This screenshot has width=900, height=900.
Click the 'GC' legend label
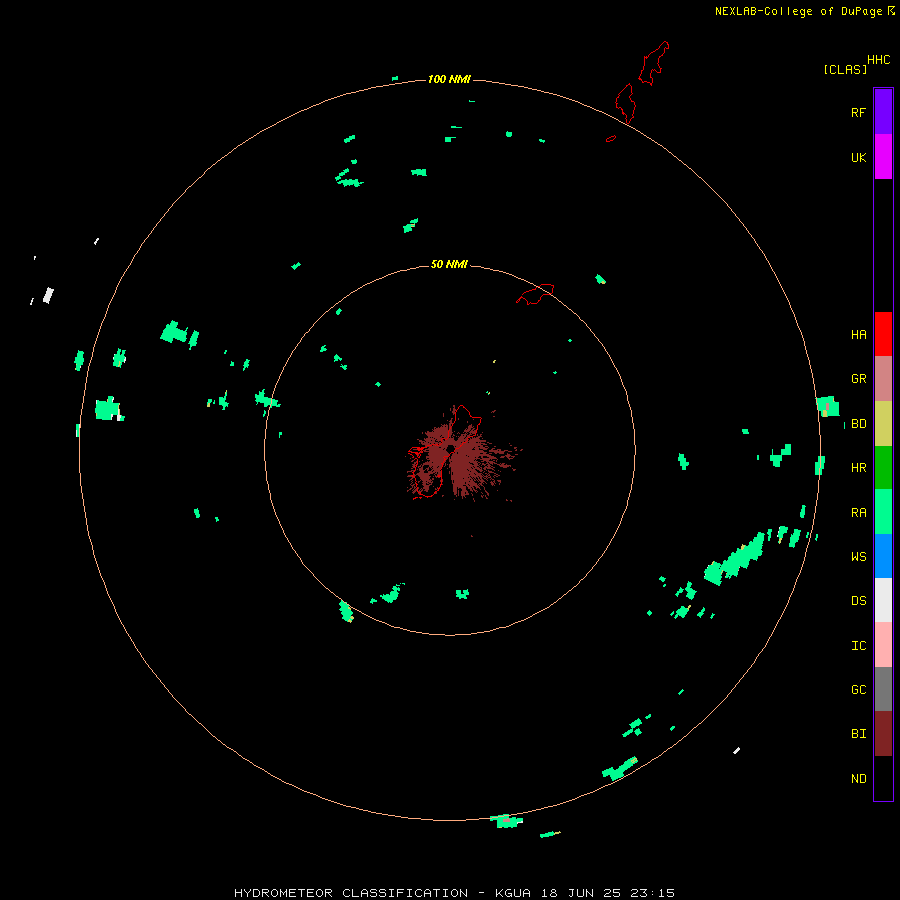[x=858, y=690]
